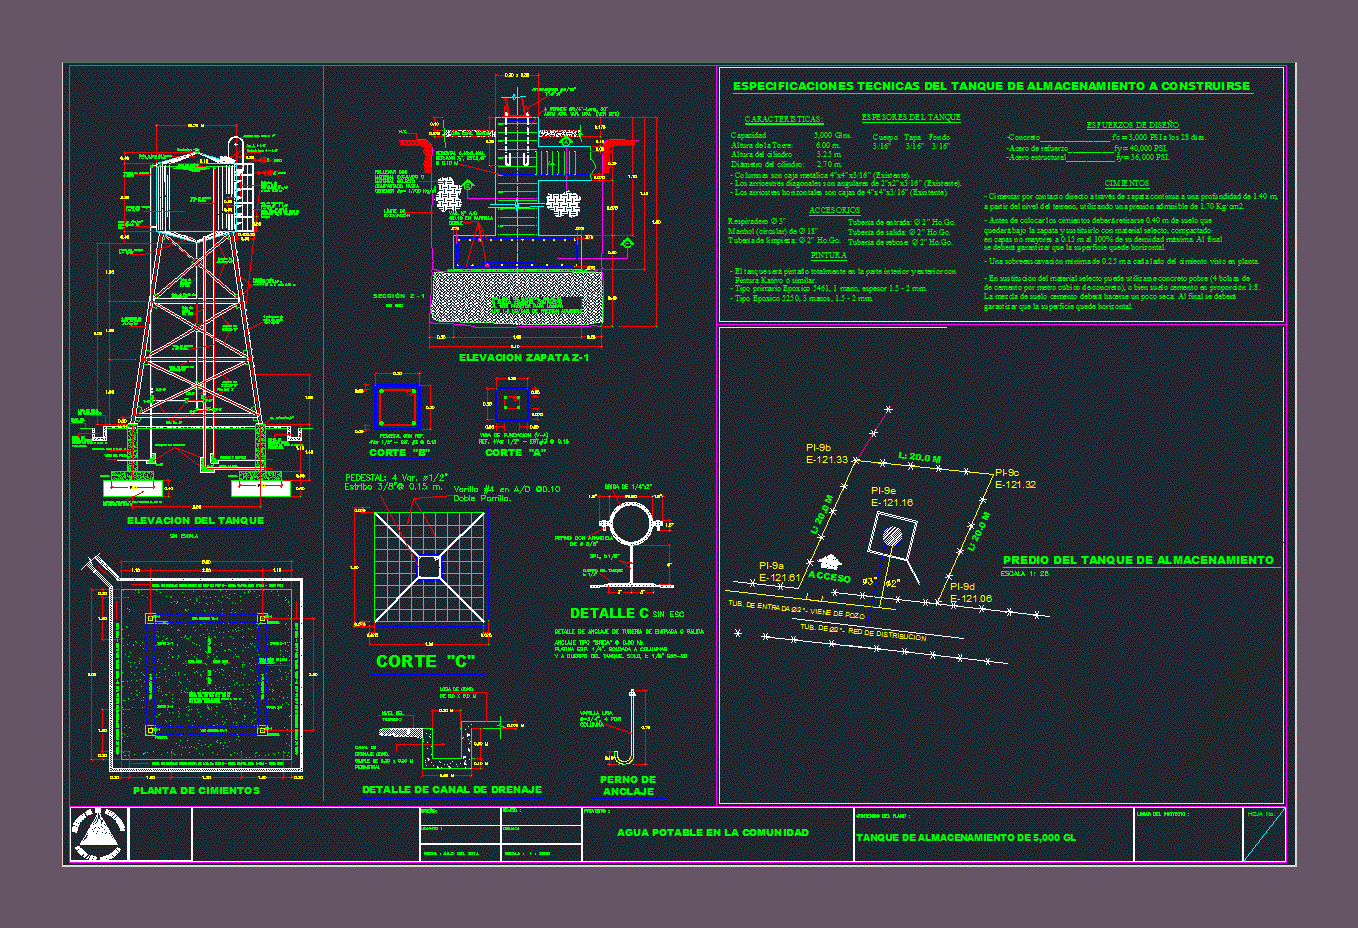Click the E-121.33 elevation value
This screenshot has height=928, width=1358.
pyautogui.click(x=827, y=460)
